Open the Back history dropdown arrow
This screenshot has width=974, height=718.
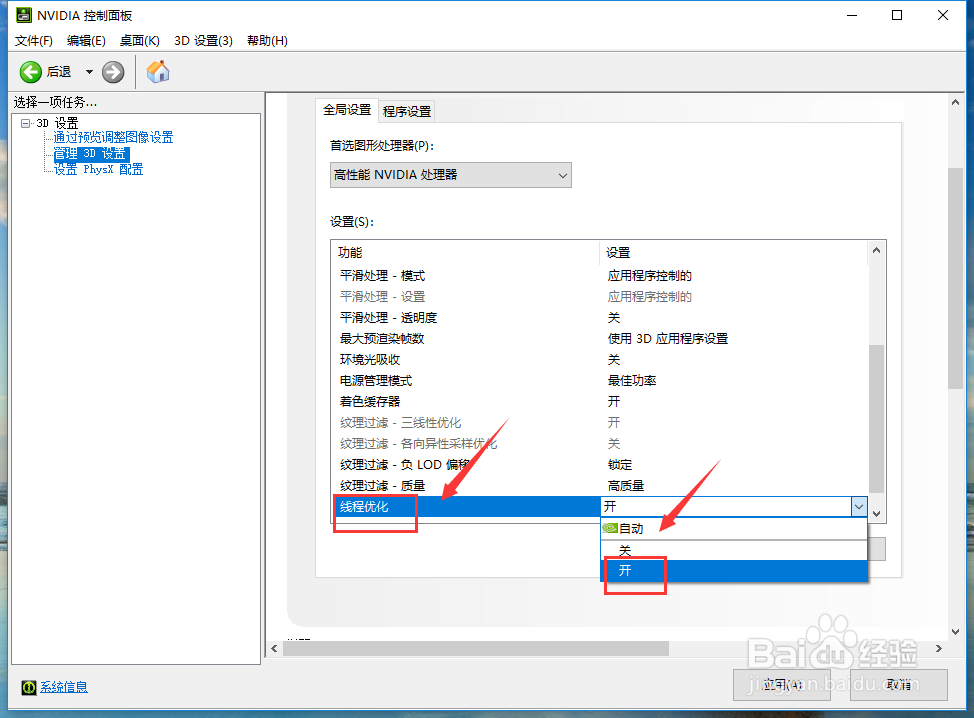[x=89, y=72]
